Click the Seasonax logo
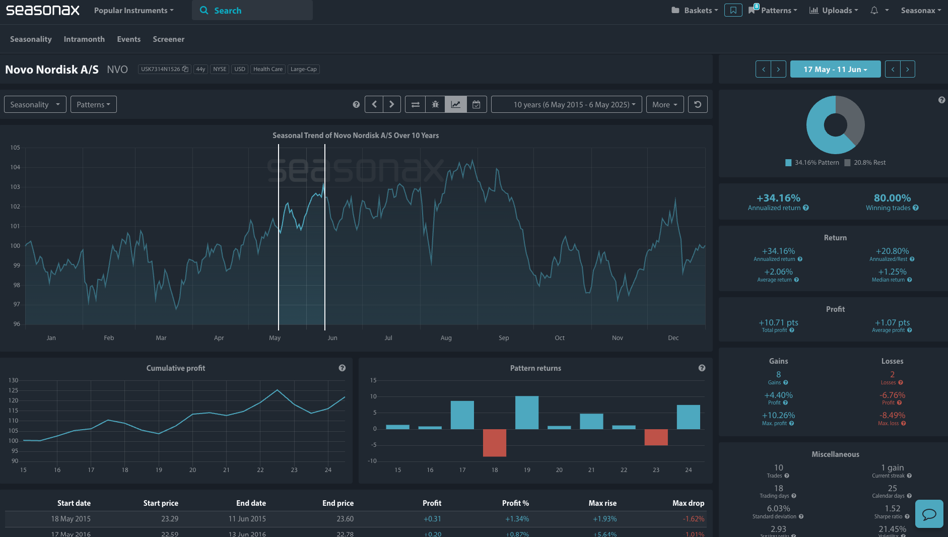The height and width of the screenshot is (537, 948). [42, 10]
